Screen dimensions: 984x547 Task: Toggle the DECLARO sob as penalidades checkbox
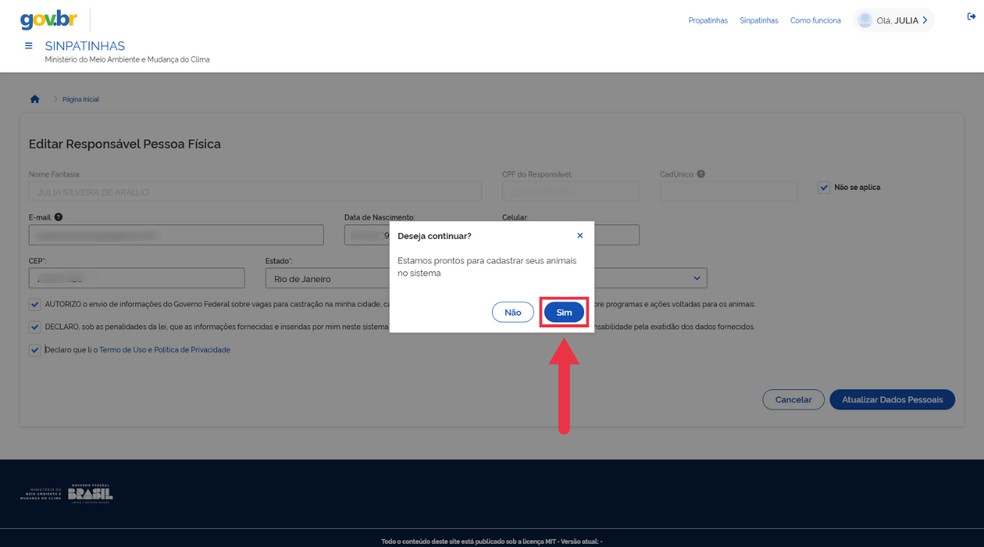(35, 327)
